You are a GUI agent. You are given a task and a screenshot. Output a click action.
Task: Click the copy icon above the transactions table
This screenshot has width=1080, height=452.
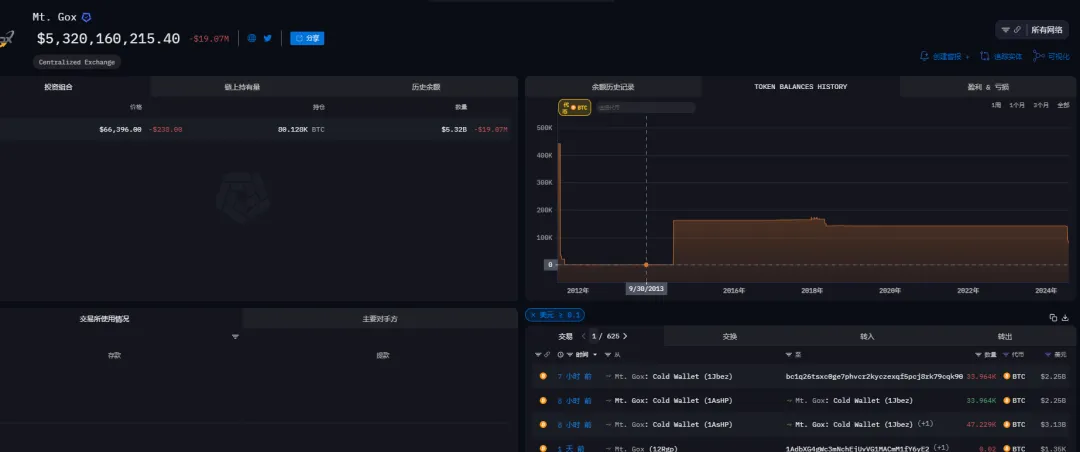tap(1053, 318)
